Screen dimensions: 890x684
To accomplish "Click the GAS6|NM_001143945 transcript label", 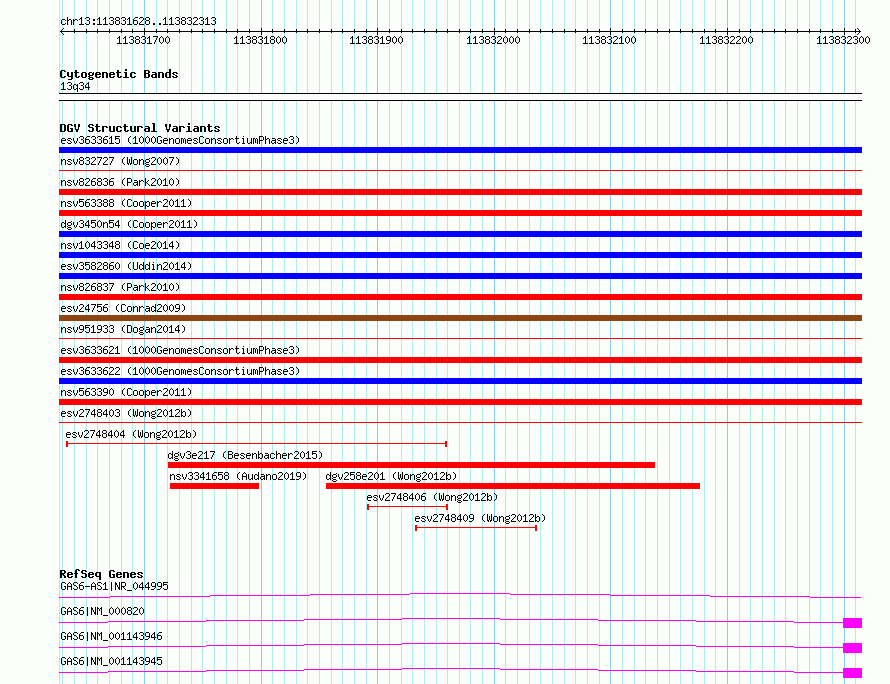I will click(111, 661).
